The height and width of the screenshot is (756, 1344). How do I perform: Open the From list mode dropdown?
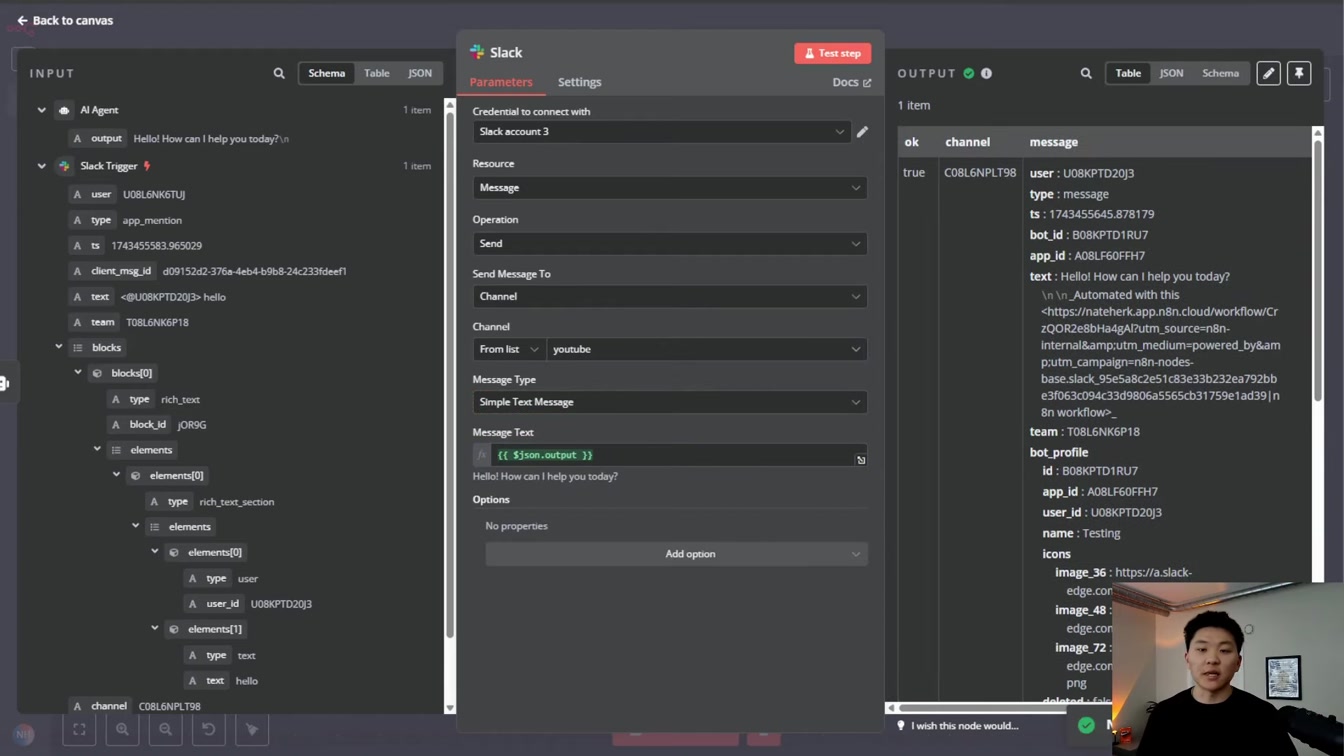click(x=509, y=349)
